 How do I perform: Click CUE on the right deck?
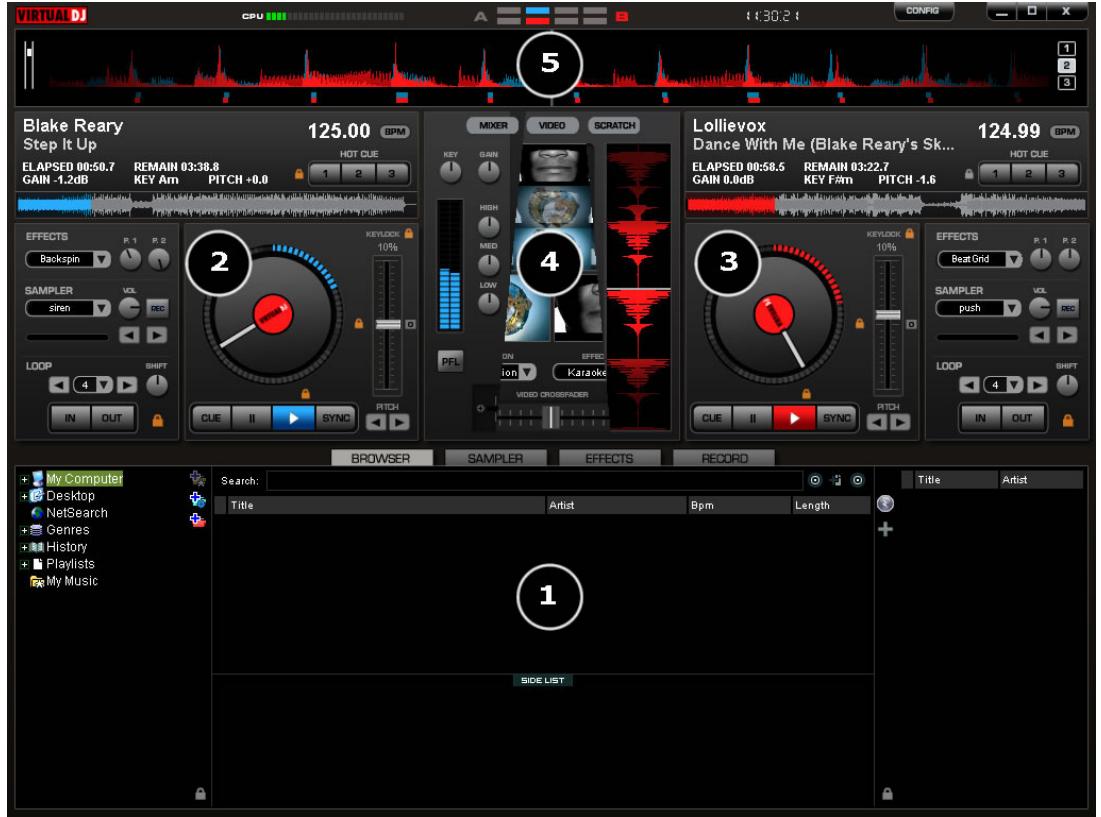click(712, 418)
